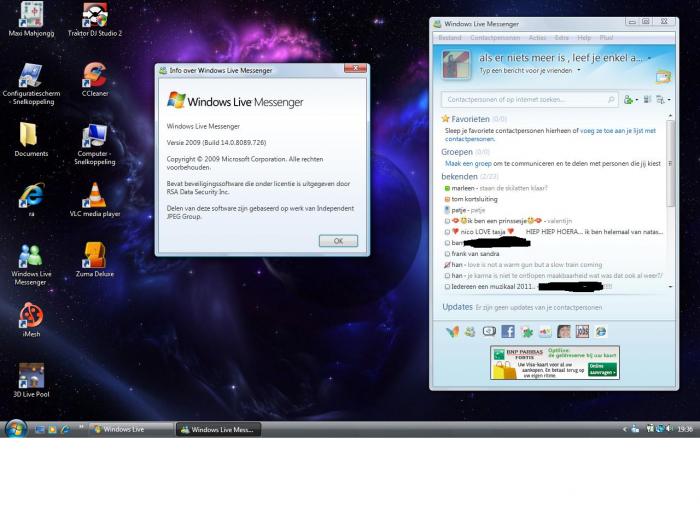
Task: Open the Bestand menu
Action: click(450, 38)
